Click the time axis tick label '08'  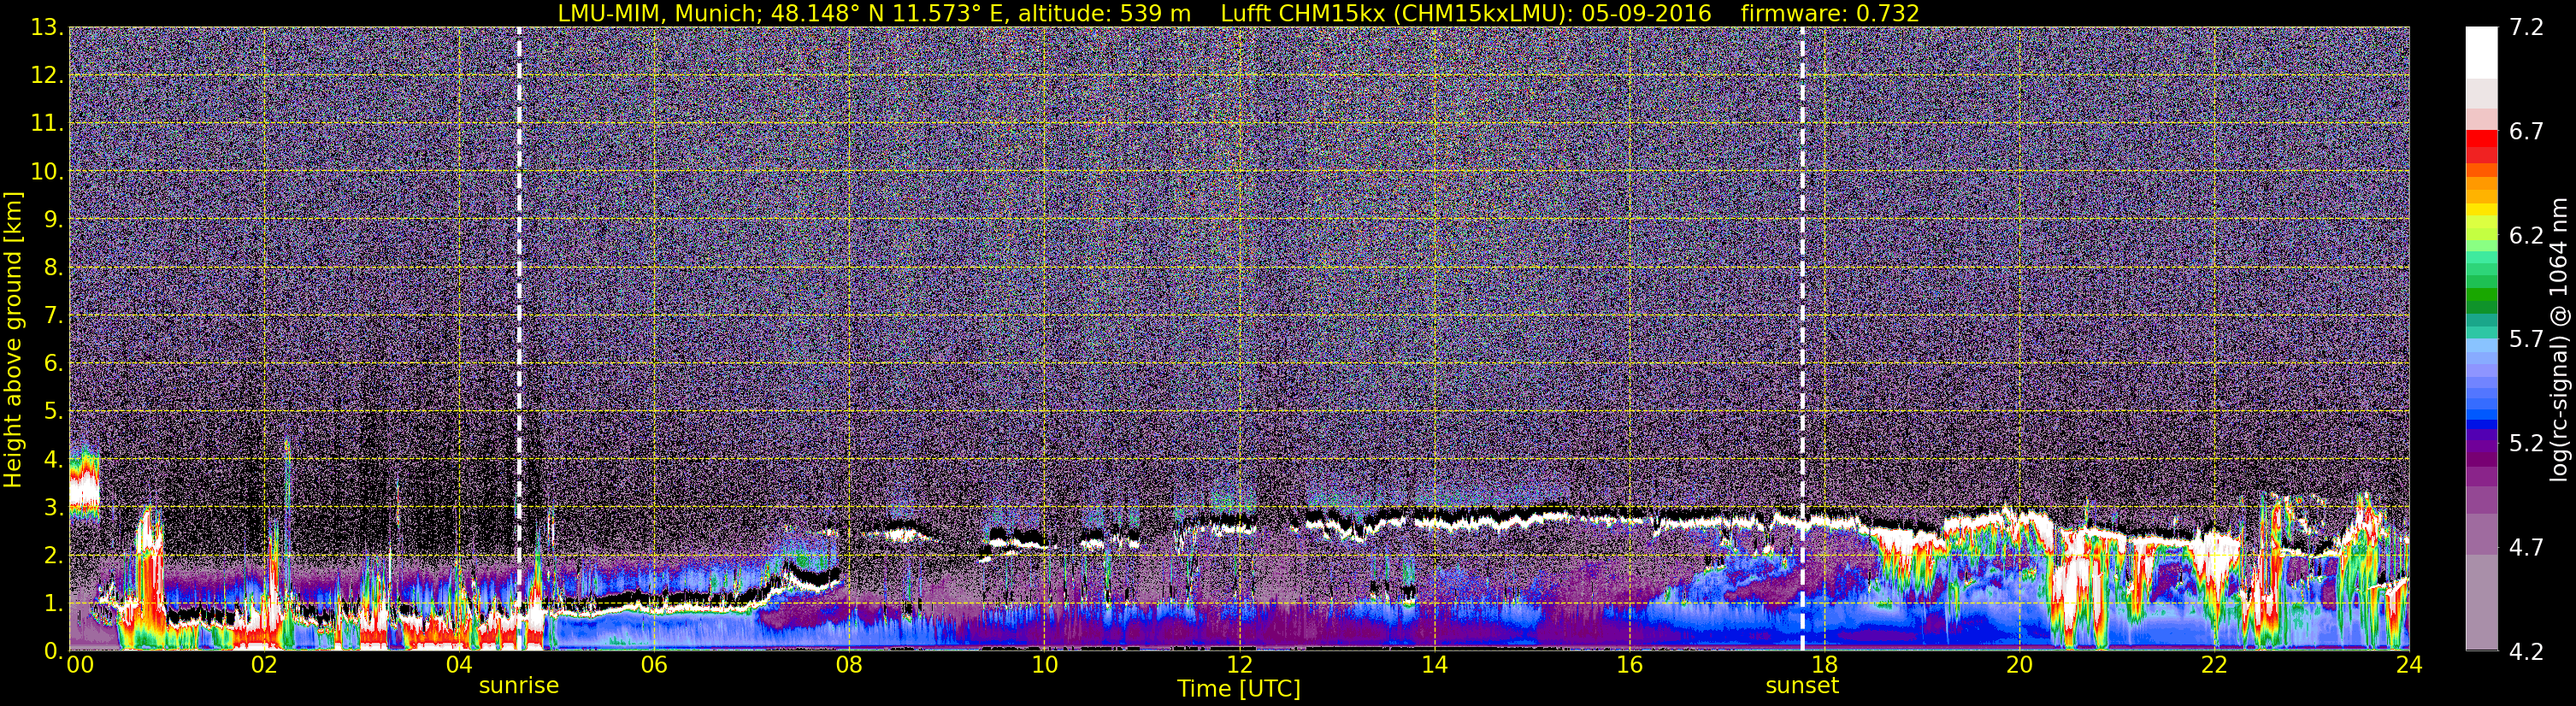coord(849,666)
